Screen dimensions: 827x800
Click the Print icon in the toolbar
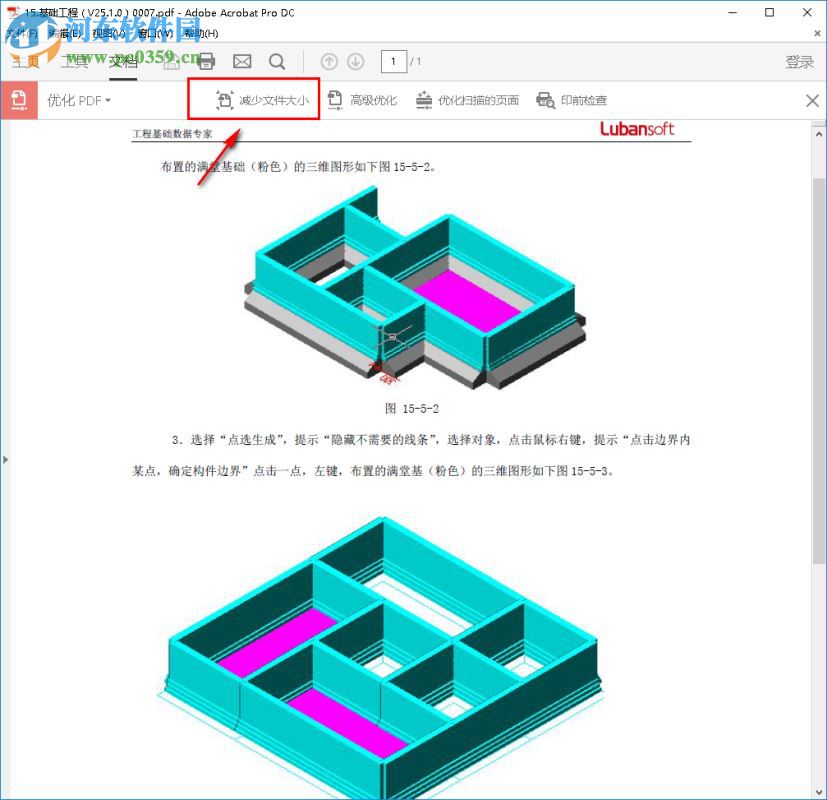207,61
